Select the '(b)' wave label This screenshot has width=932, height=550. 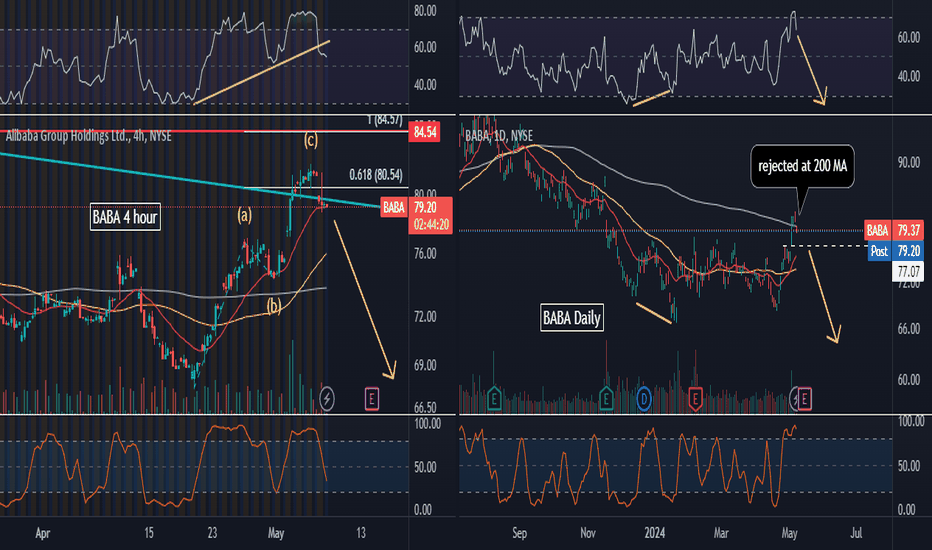[x=273, y=306]
